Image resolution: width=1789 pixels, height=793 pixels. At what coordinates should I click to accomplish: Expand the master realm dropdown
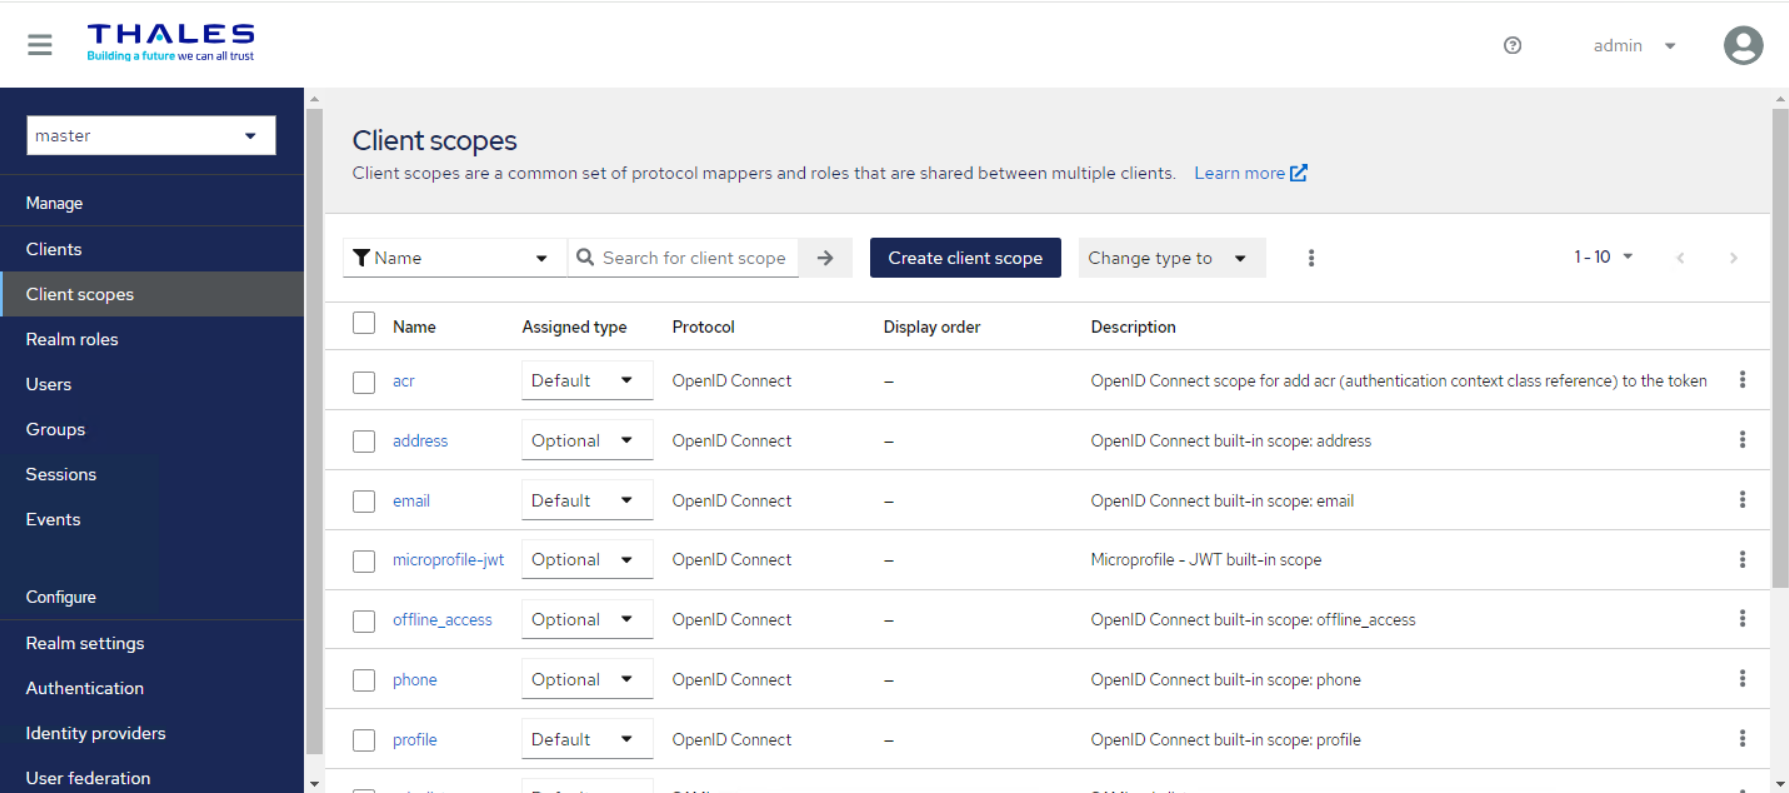151,136
